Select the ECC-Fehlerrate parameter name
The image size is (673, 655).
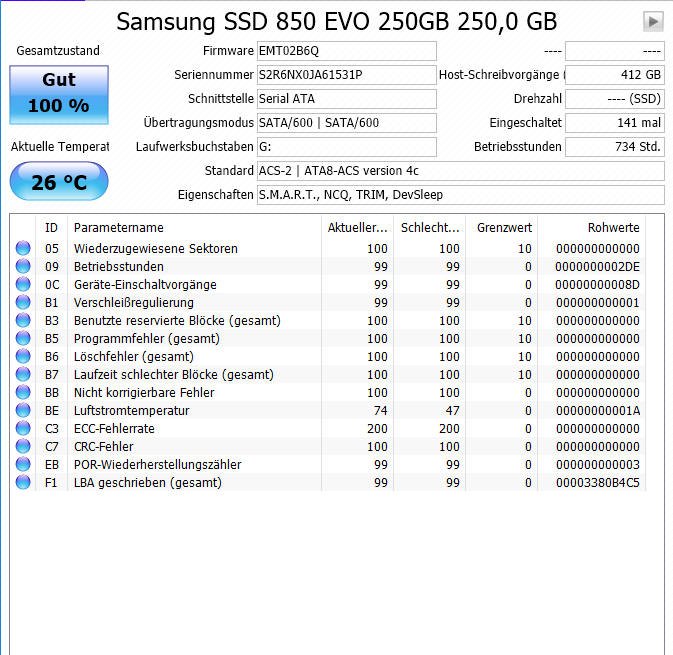coord(114,429)
